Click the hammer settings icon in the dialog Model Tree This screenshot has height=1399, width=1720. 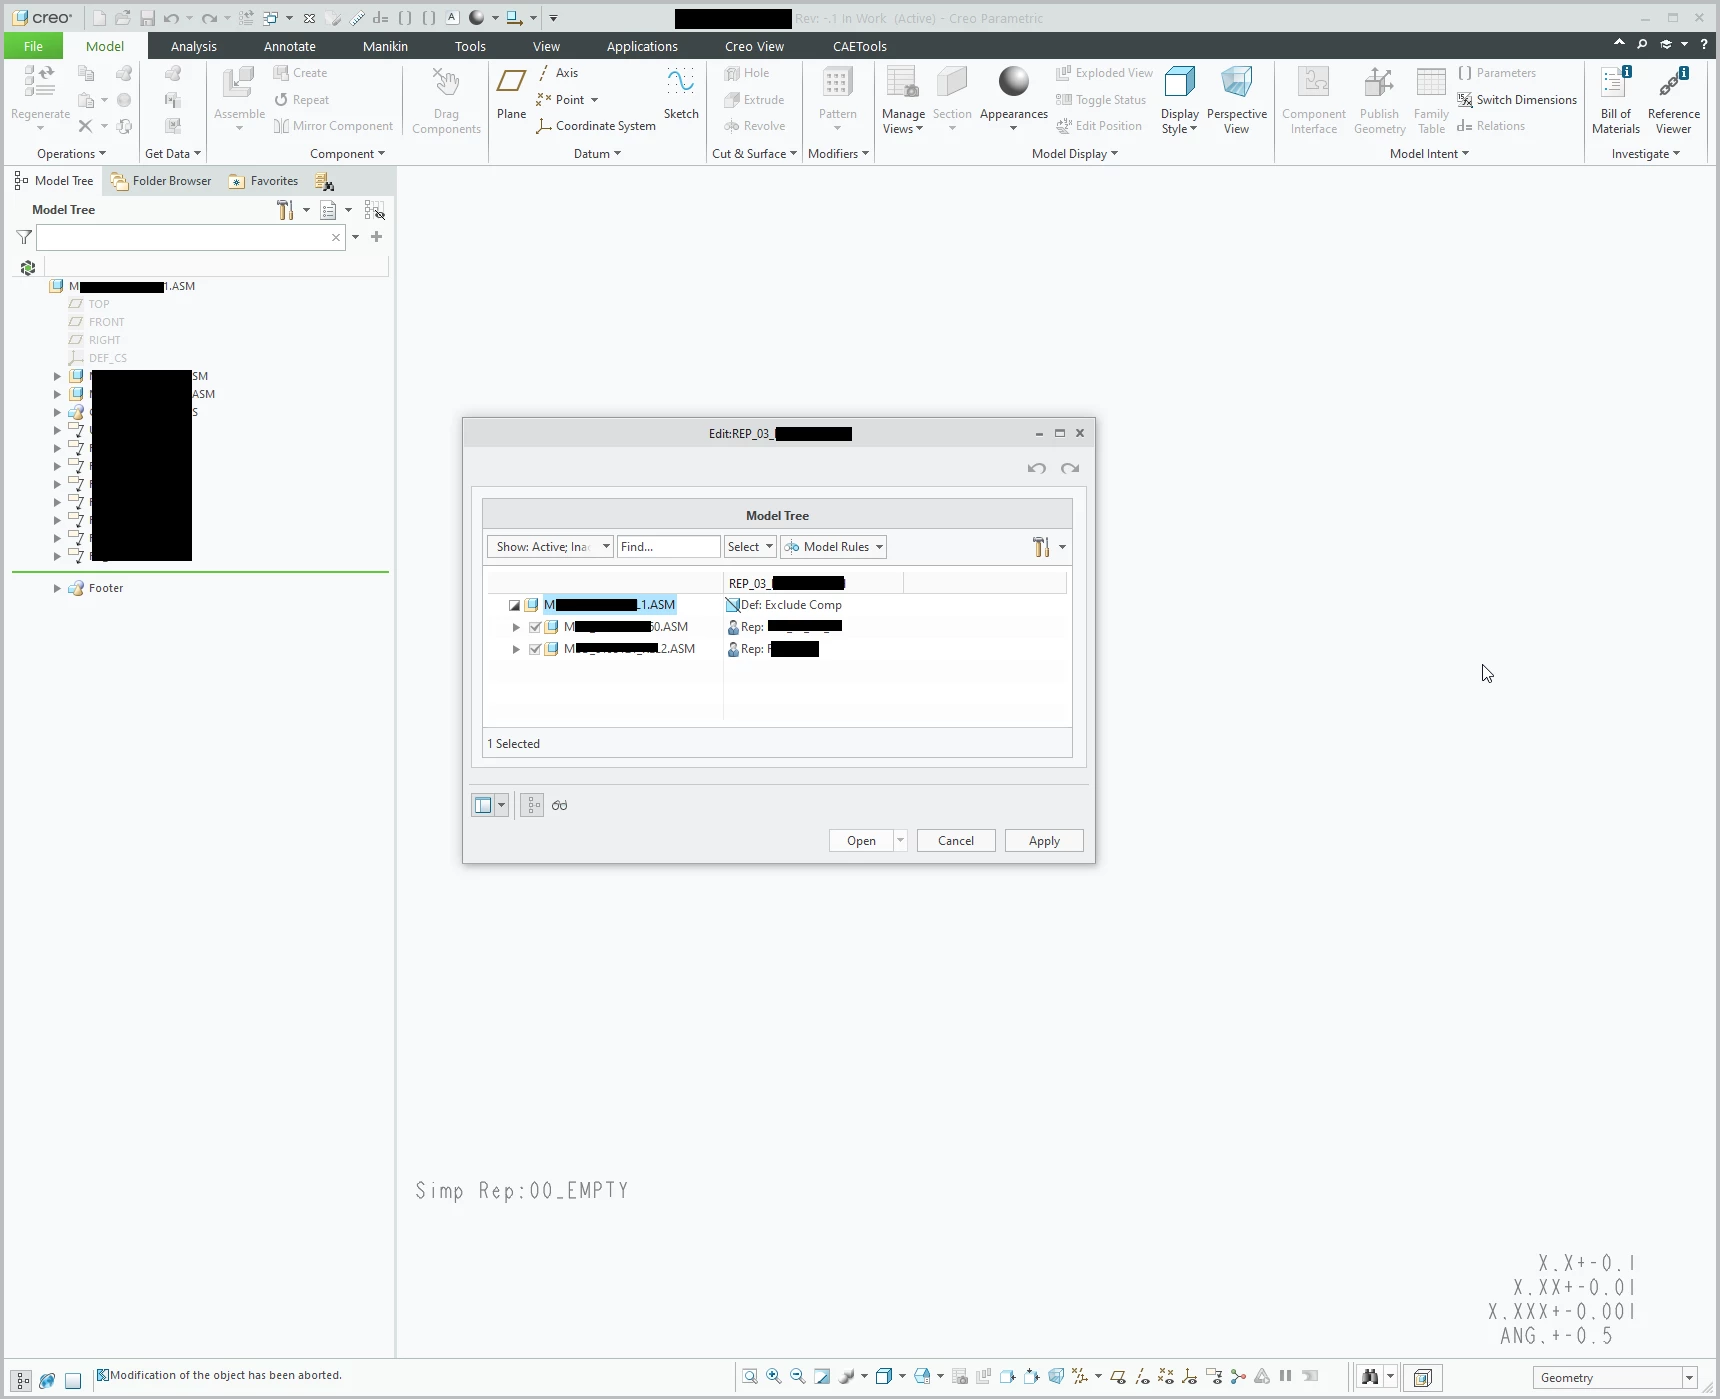(x=1041, y=547)
